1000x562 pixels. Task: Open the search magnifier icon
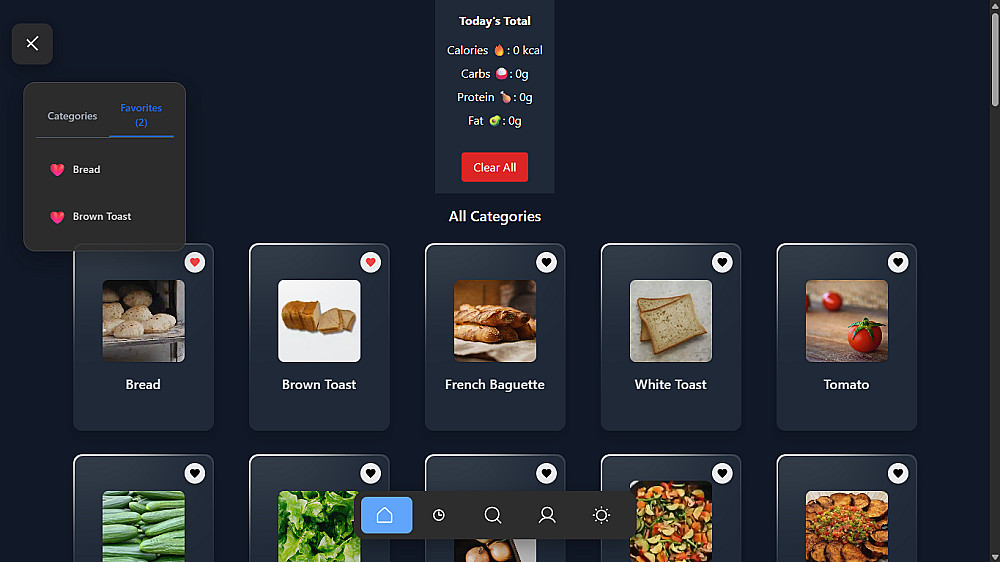pyautogui.click(x=492, y=515)
